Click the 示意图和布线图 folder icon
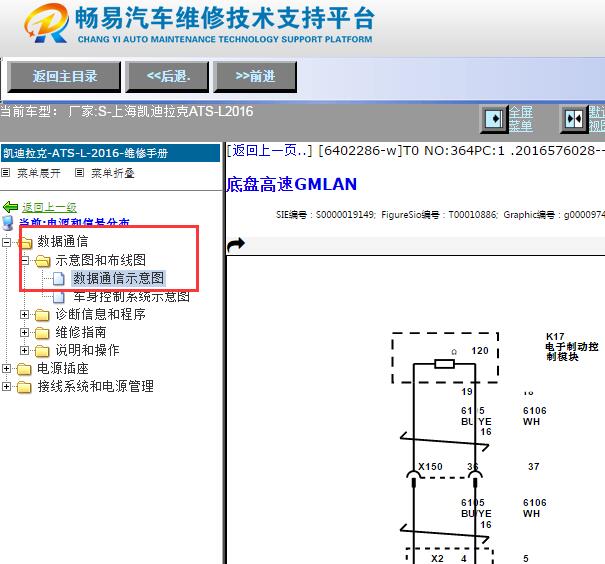 click(x=42, y=261)
